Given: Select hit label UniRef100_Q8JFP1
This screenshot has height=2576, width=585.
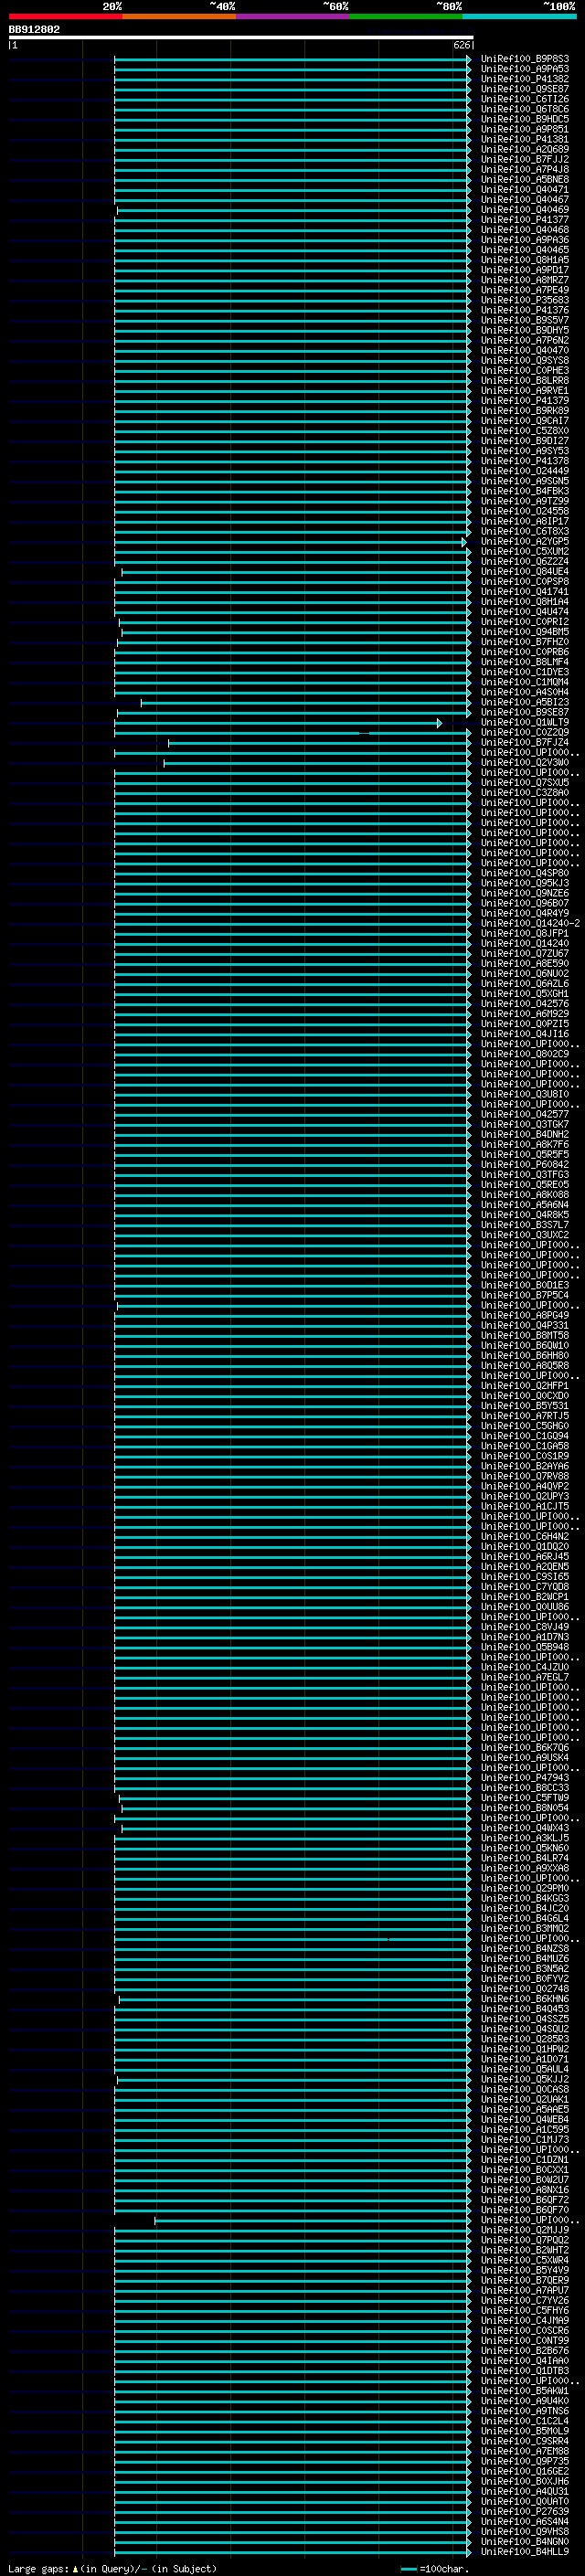Looking at the screenshot, I should (x=525, y=933).
